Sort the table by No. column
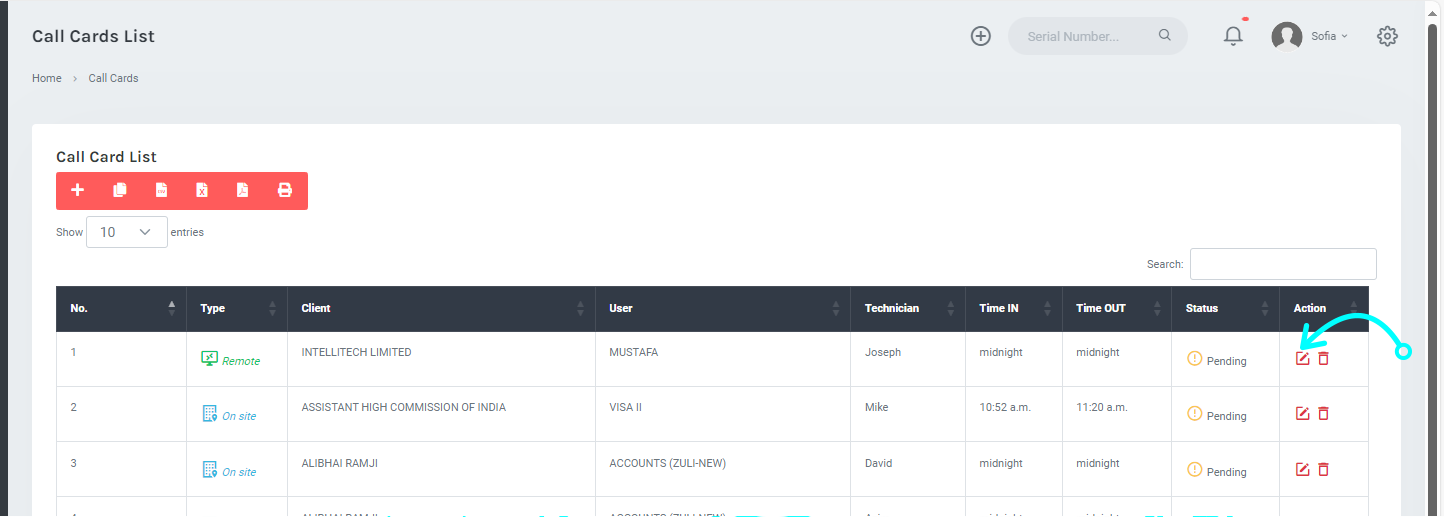Image resolution: width=1444 pixels, height=517 pixels. pyautogui.click(x=121, y=309)
